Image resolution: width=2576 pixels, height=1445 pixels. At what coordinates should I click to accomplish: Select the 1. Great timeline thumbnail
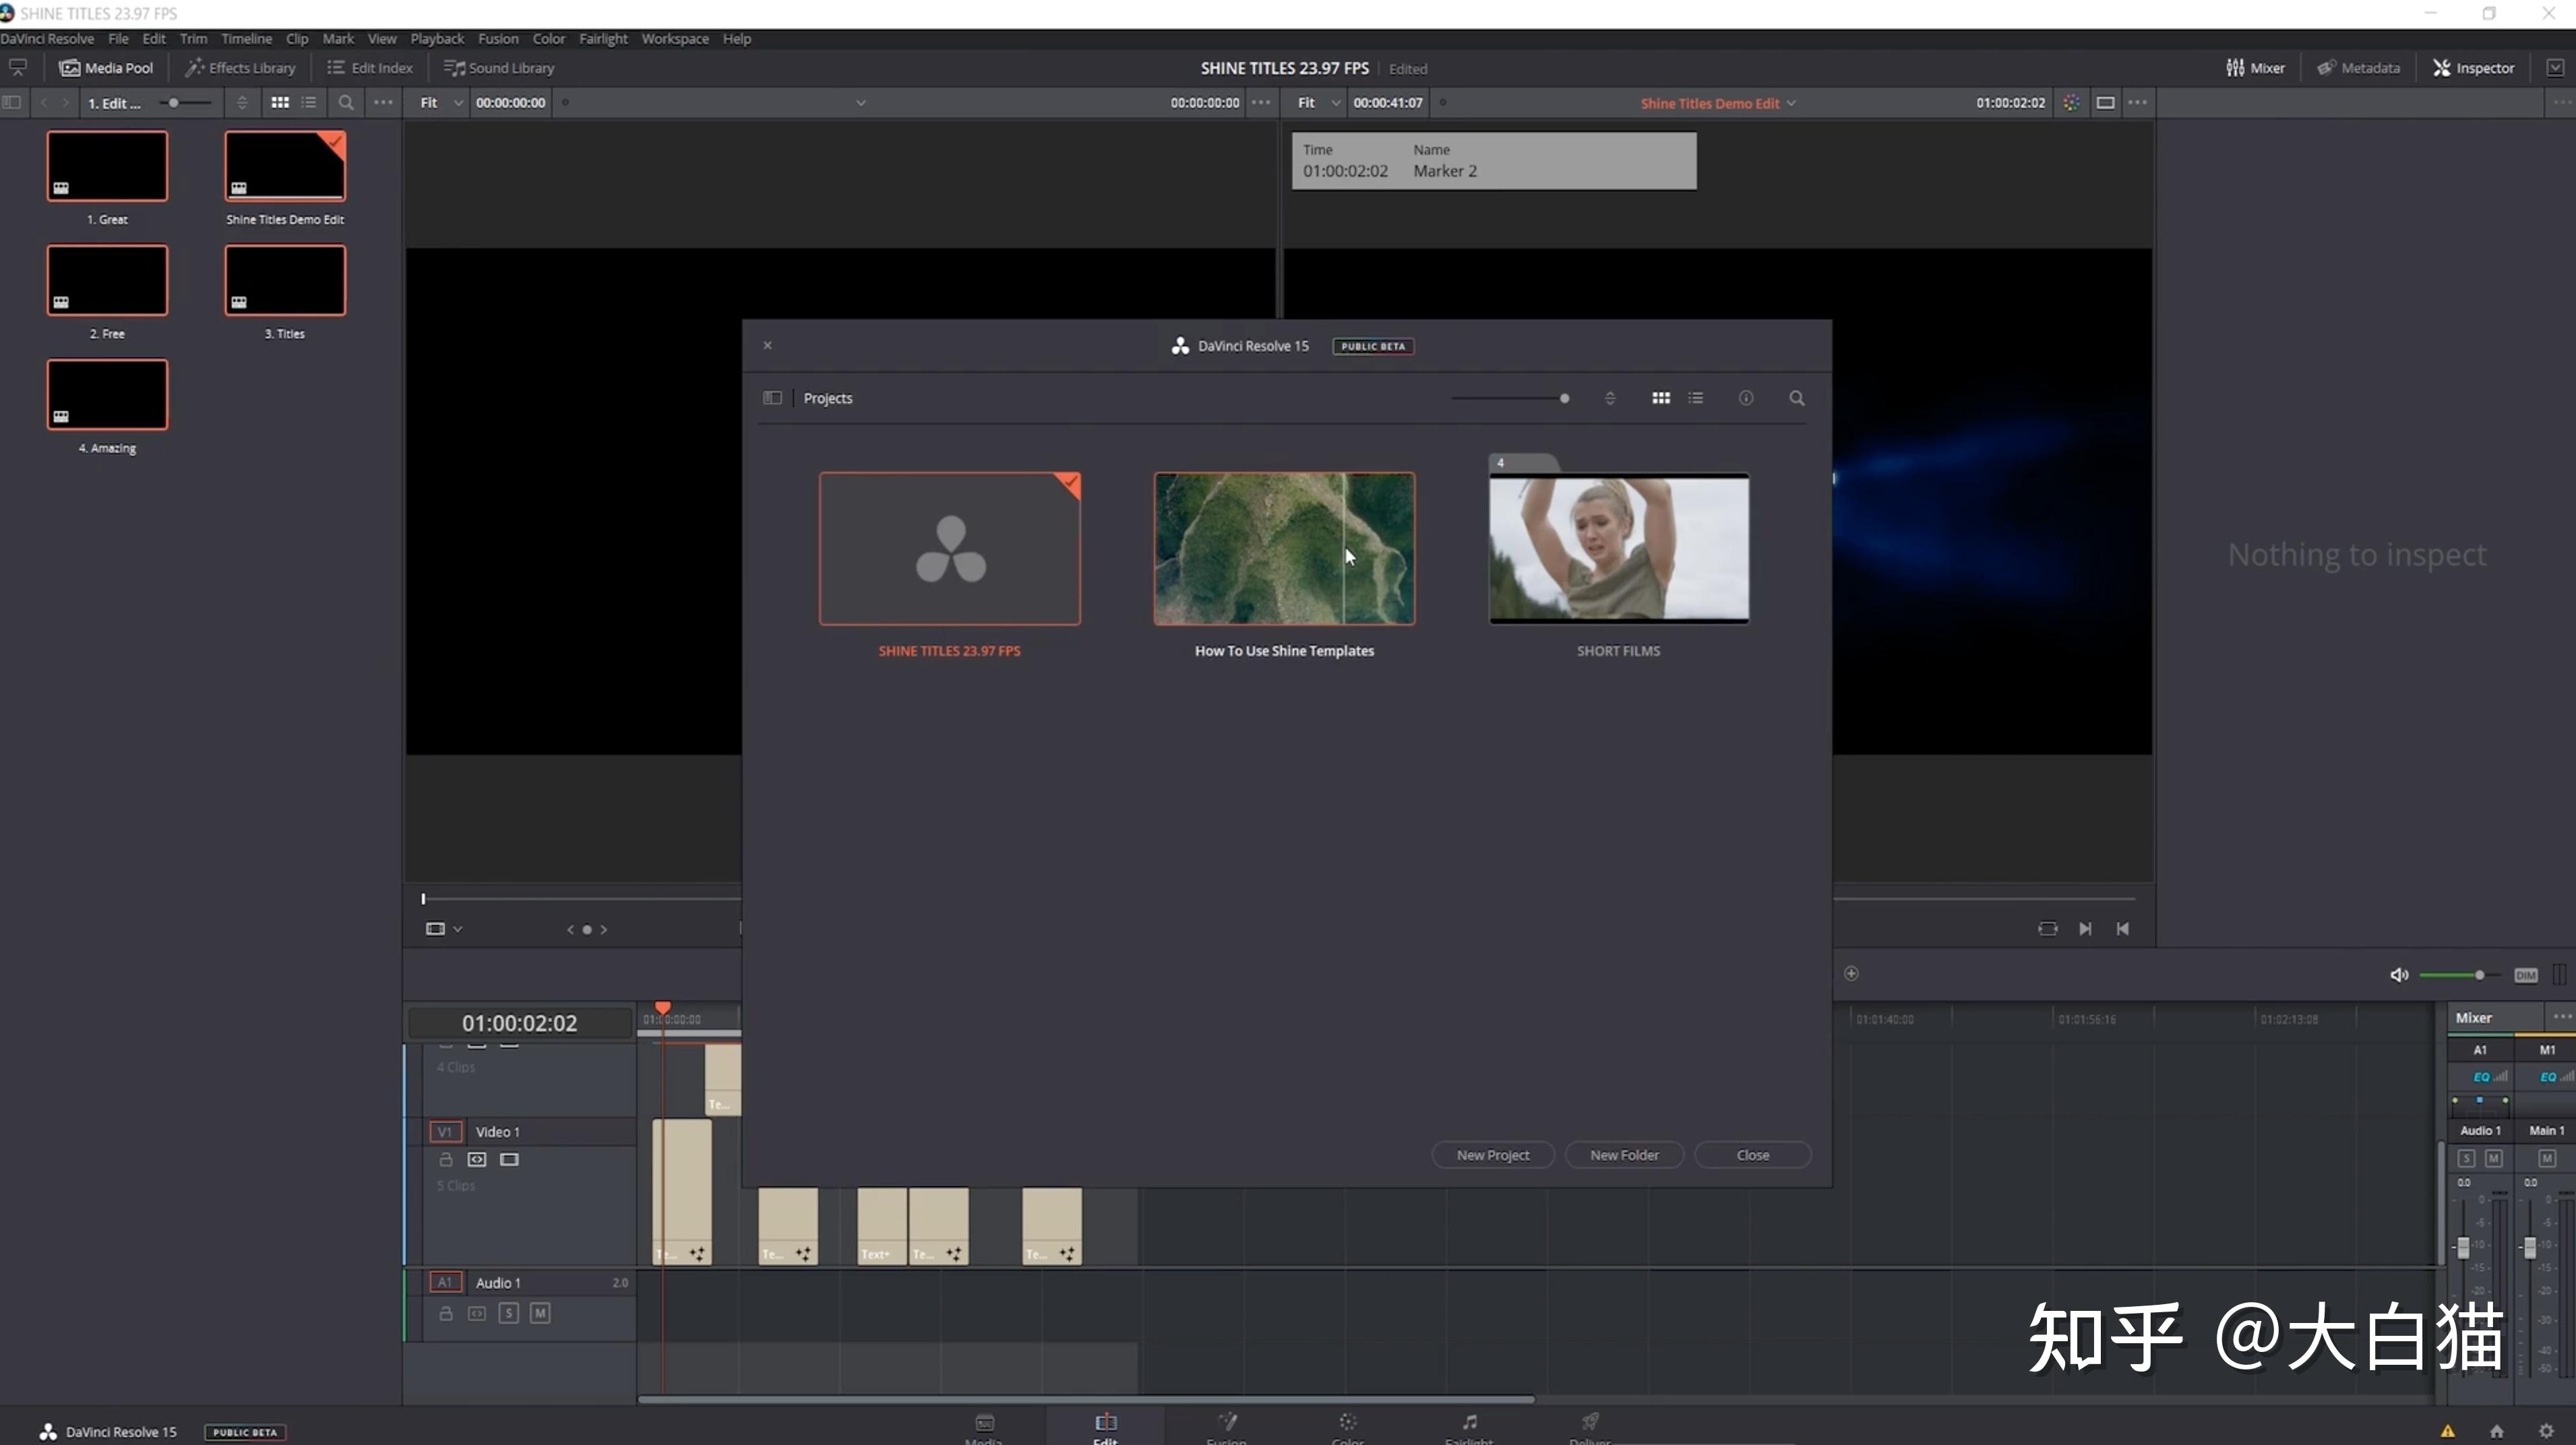point(107,165)
